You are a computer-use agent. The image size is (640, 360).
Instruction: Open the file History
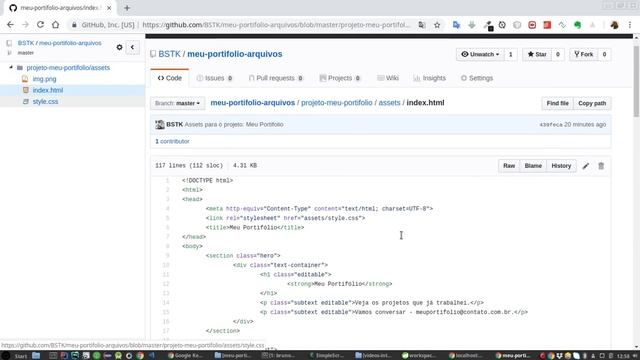(x=561, y=166)
